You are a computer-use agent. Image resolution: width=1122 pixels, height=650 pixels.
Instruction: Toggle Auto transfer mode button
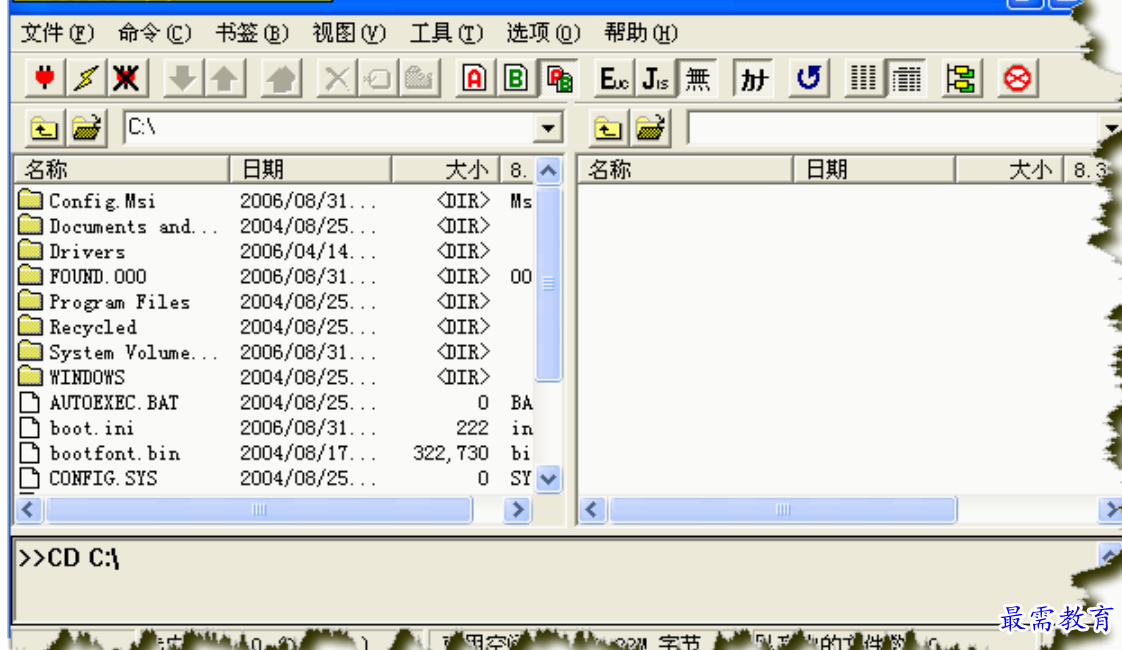tap(558, 78)
